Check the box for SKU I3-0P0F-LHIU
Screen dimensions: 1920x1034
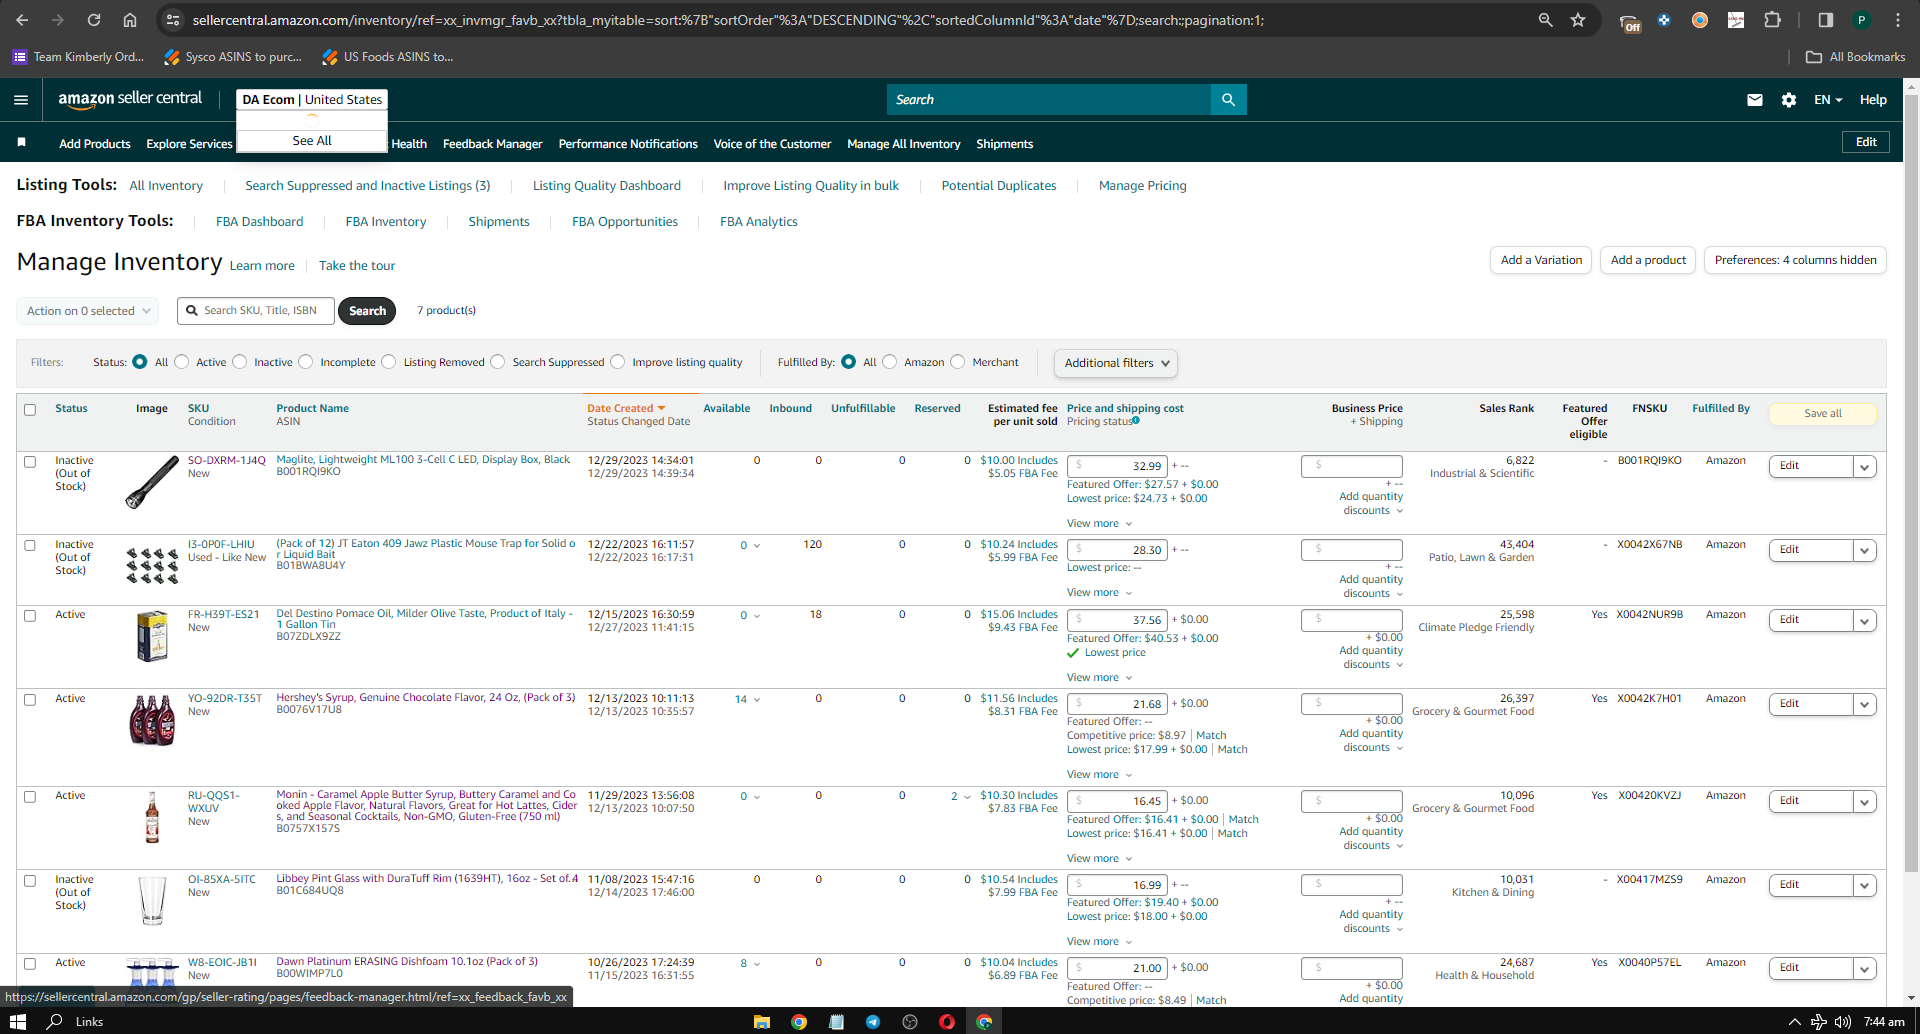coord(30,546)
